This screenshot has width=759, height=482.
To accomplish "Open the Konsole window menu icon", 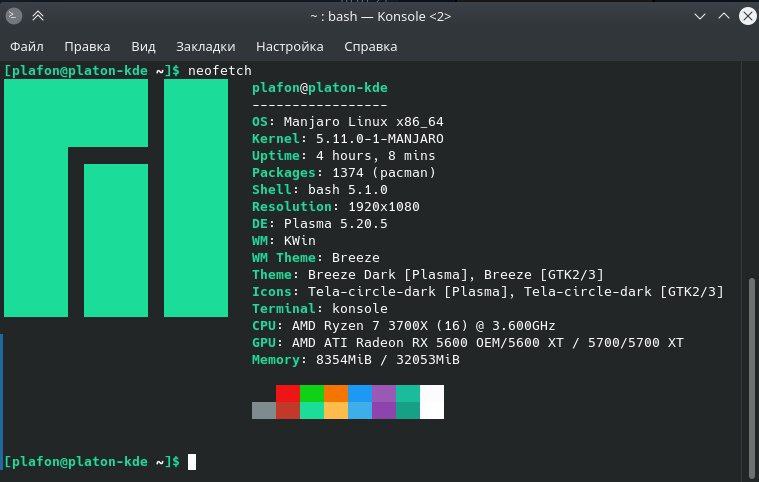I will pos(14,16).
